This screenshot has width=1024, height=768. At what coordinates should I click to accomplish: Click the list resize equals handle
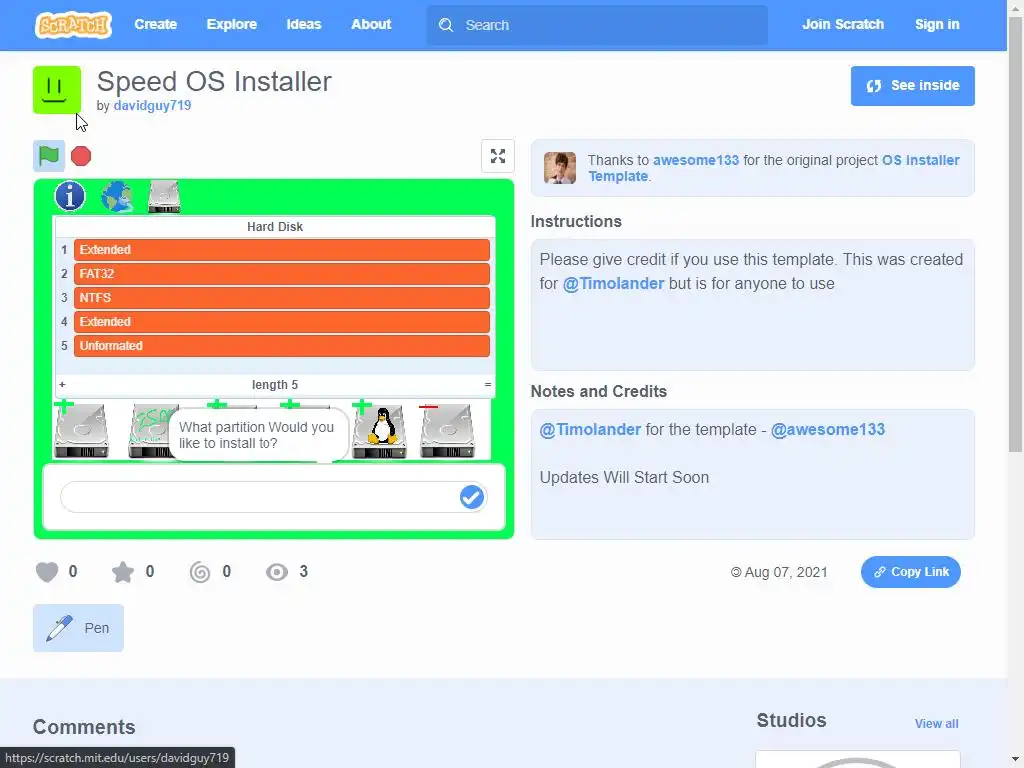(x=487, y=385)
